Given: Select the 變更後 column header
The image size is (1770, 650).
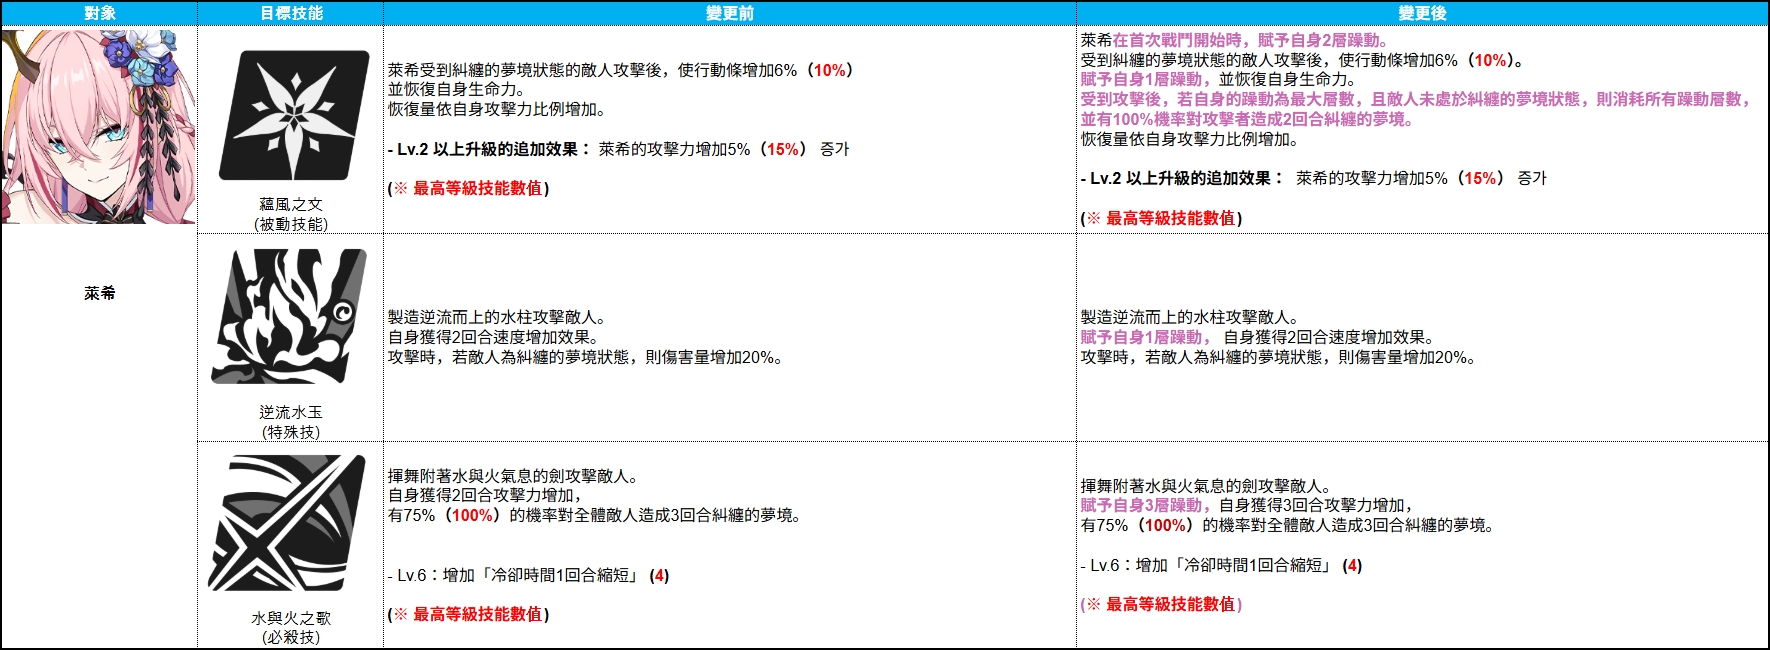Looking at the screenshot, I should (x=1422, y=13).
